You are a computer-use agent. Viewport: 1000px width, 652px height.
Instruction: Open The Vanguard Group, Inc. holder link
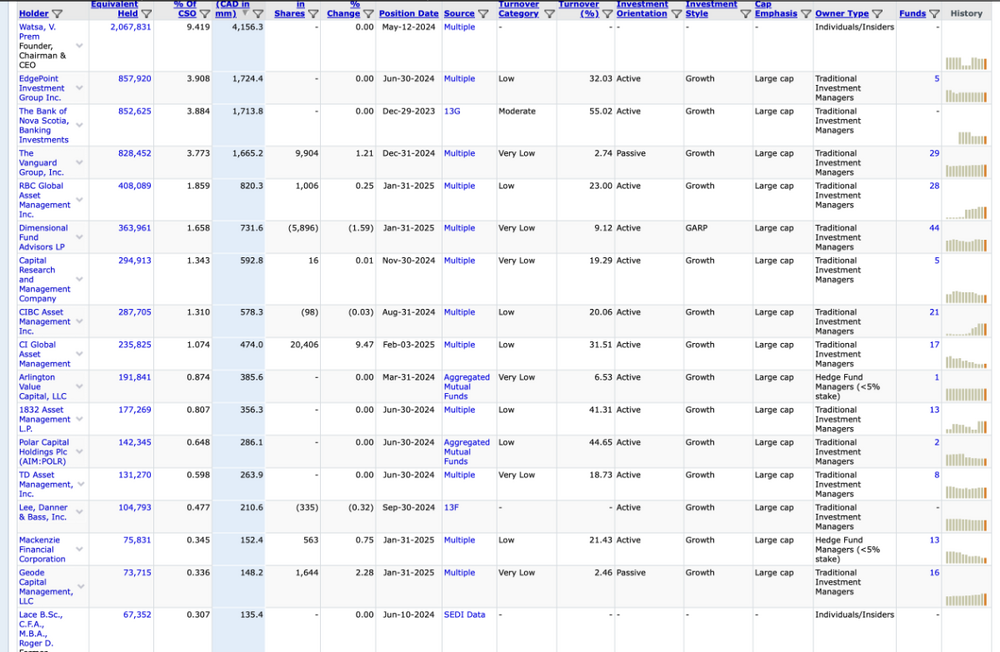[x=41, y=163]
